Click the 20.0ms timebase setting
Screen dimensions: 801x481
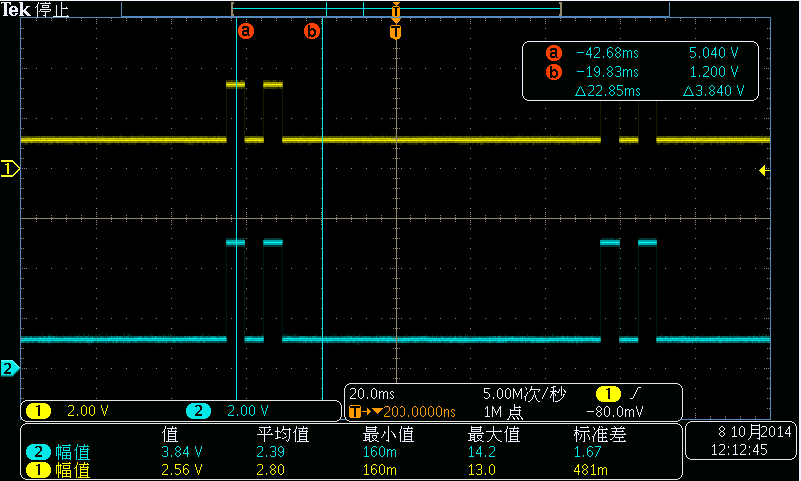[x=372, y=394]
